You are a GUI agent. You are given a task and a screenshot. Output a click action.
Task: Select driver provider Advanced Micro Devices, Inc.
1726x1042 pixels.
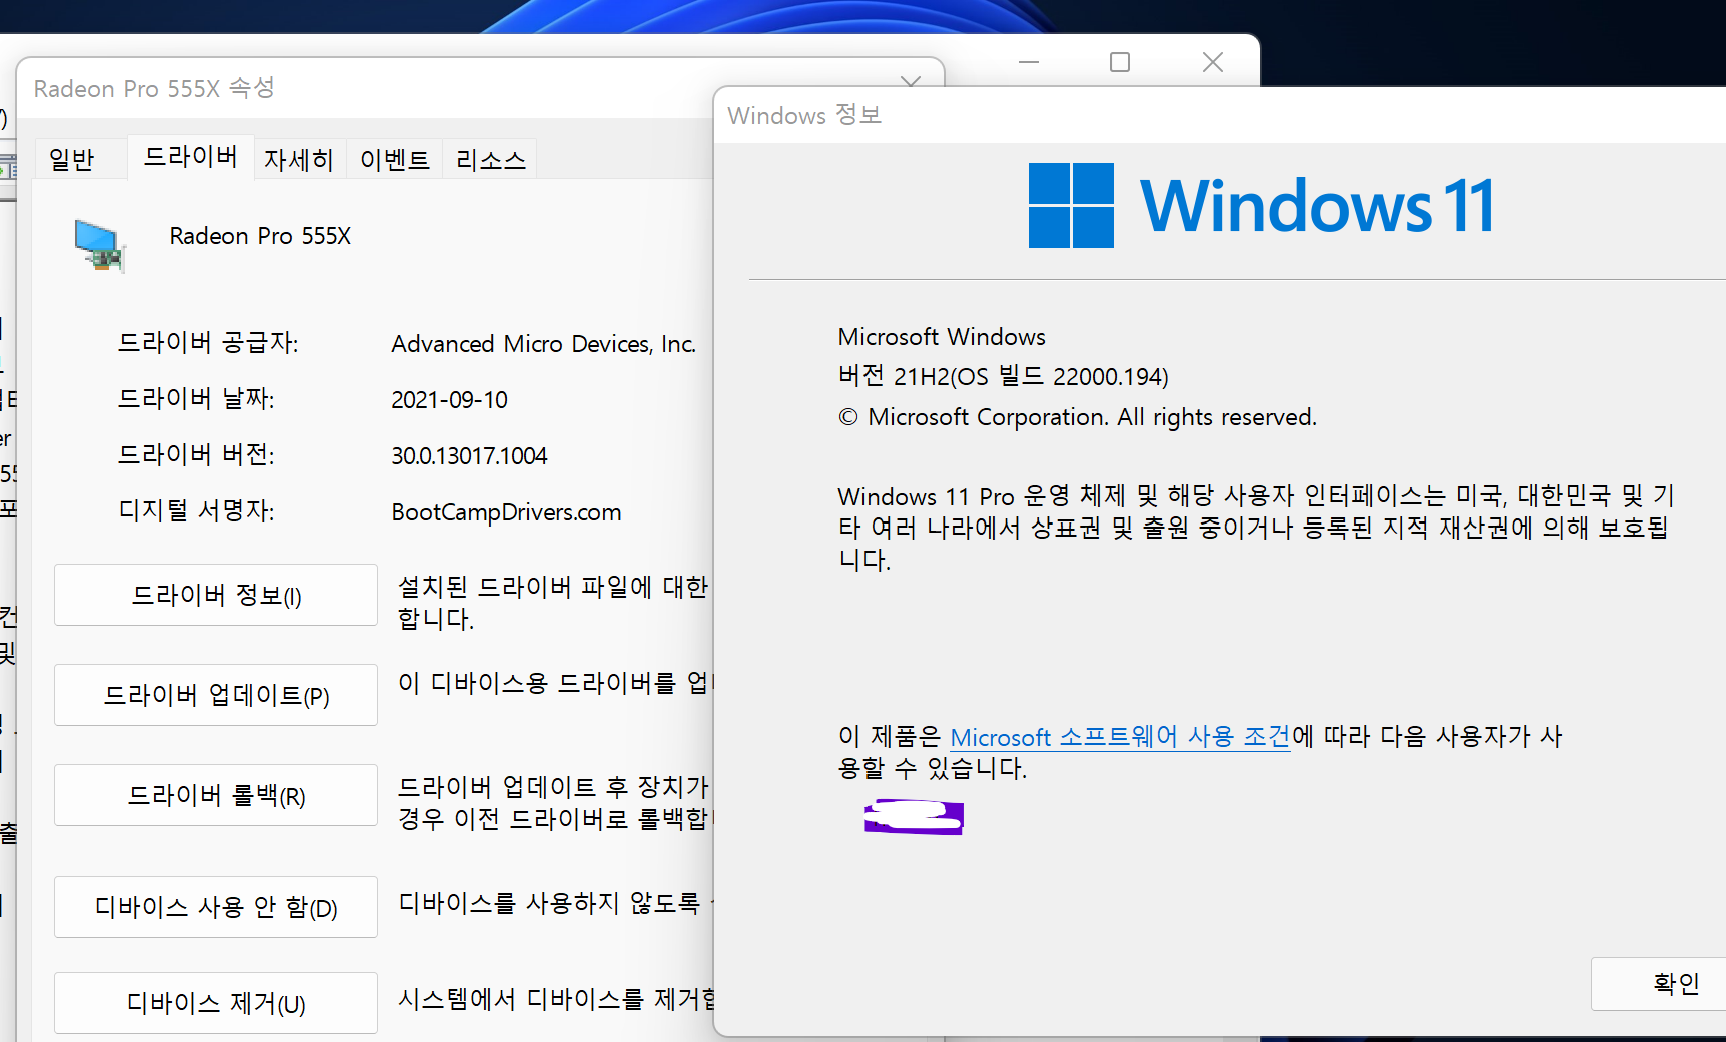[x=543, y=344]
